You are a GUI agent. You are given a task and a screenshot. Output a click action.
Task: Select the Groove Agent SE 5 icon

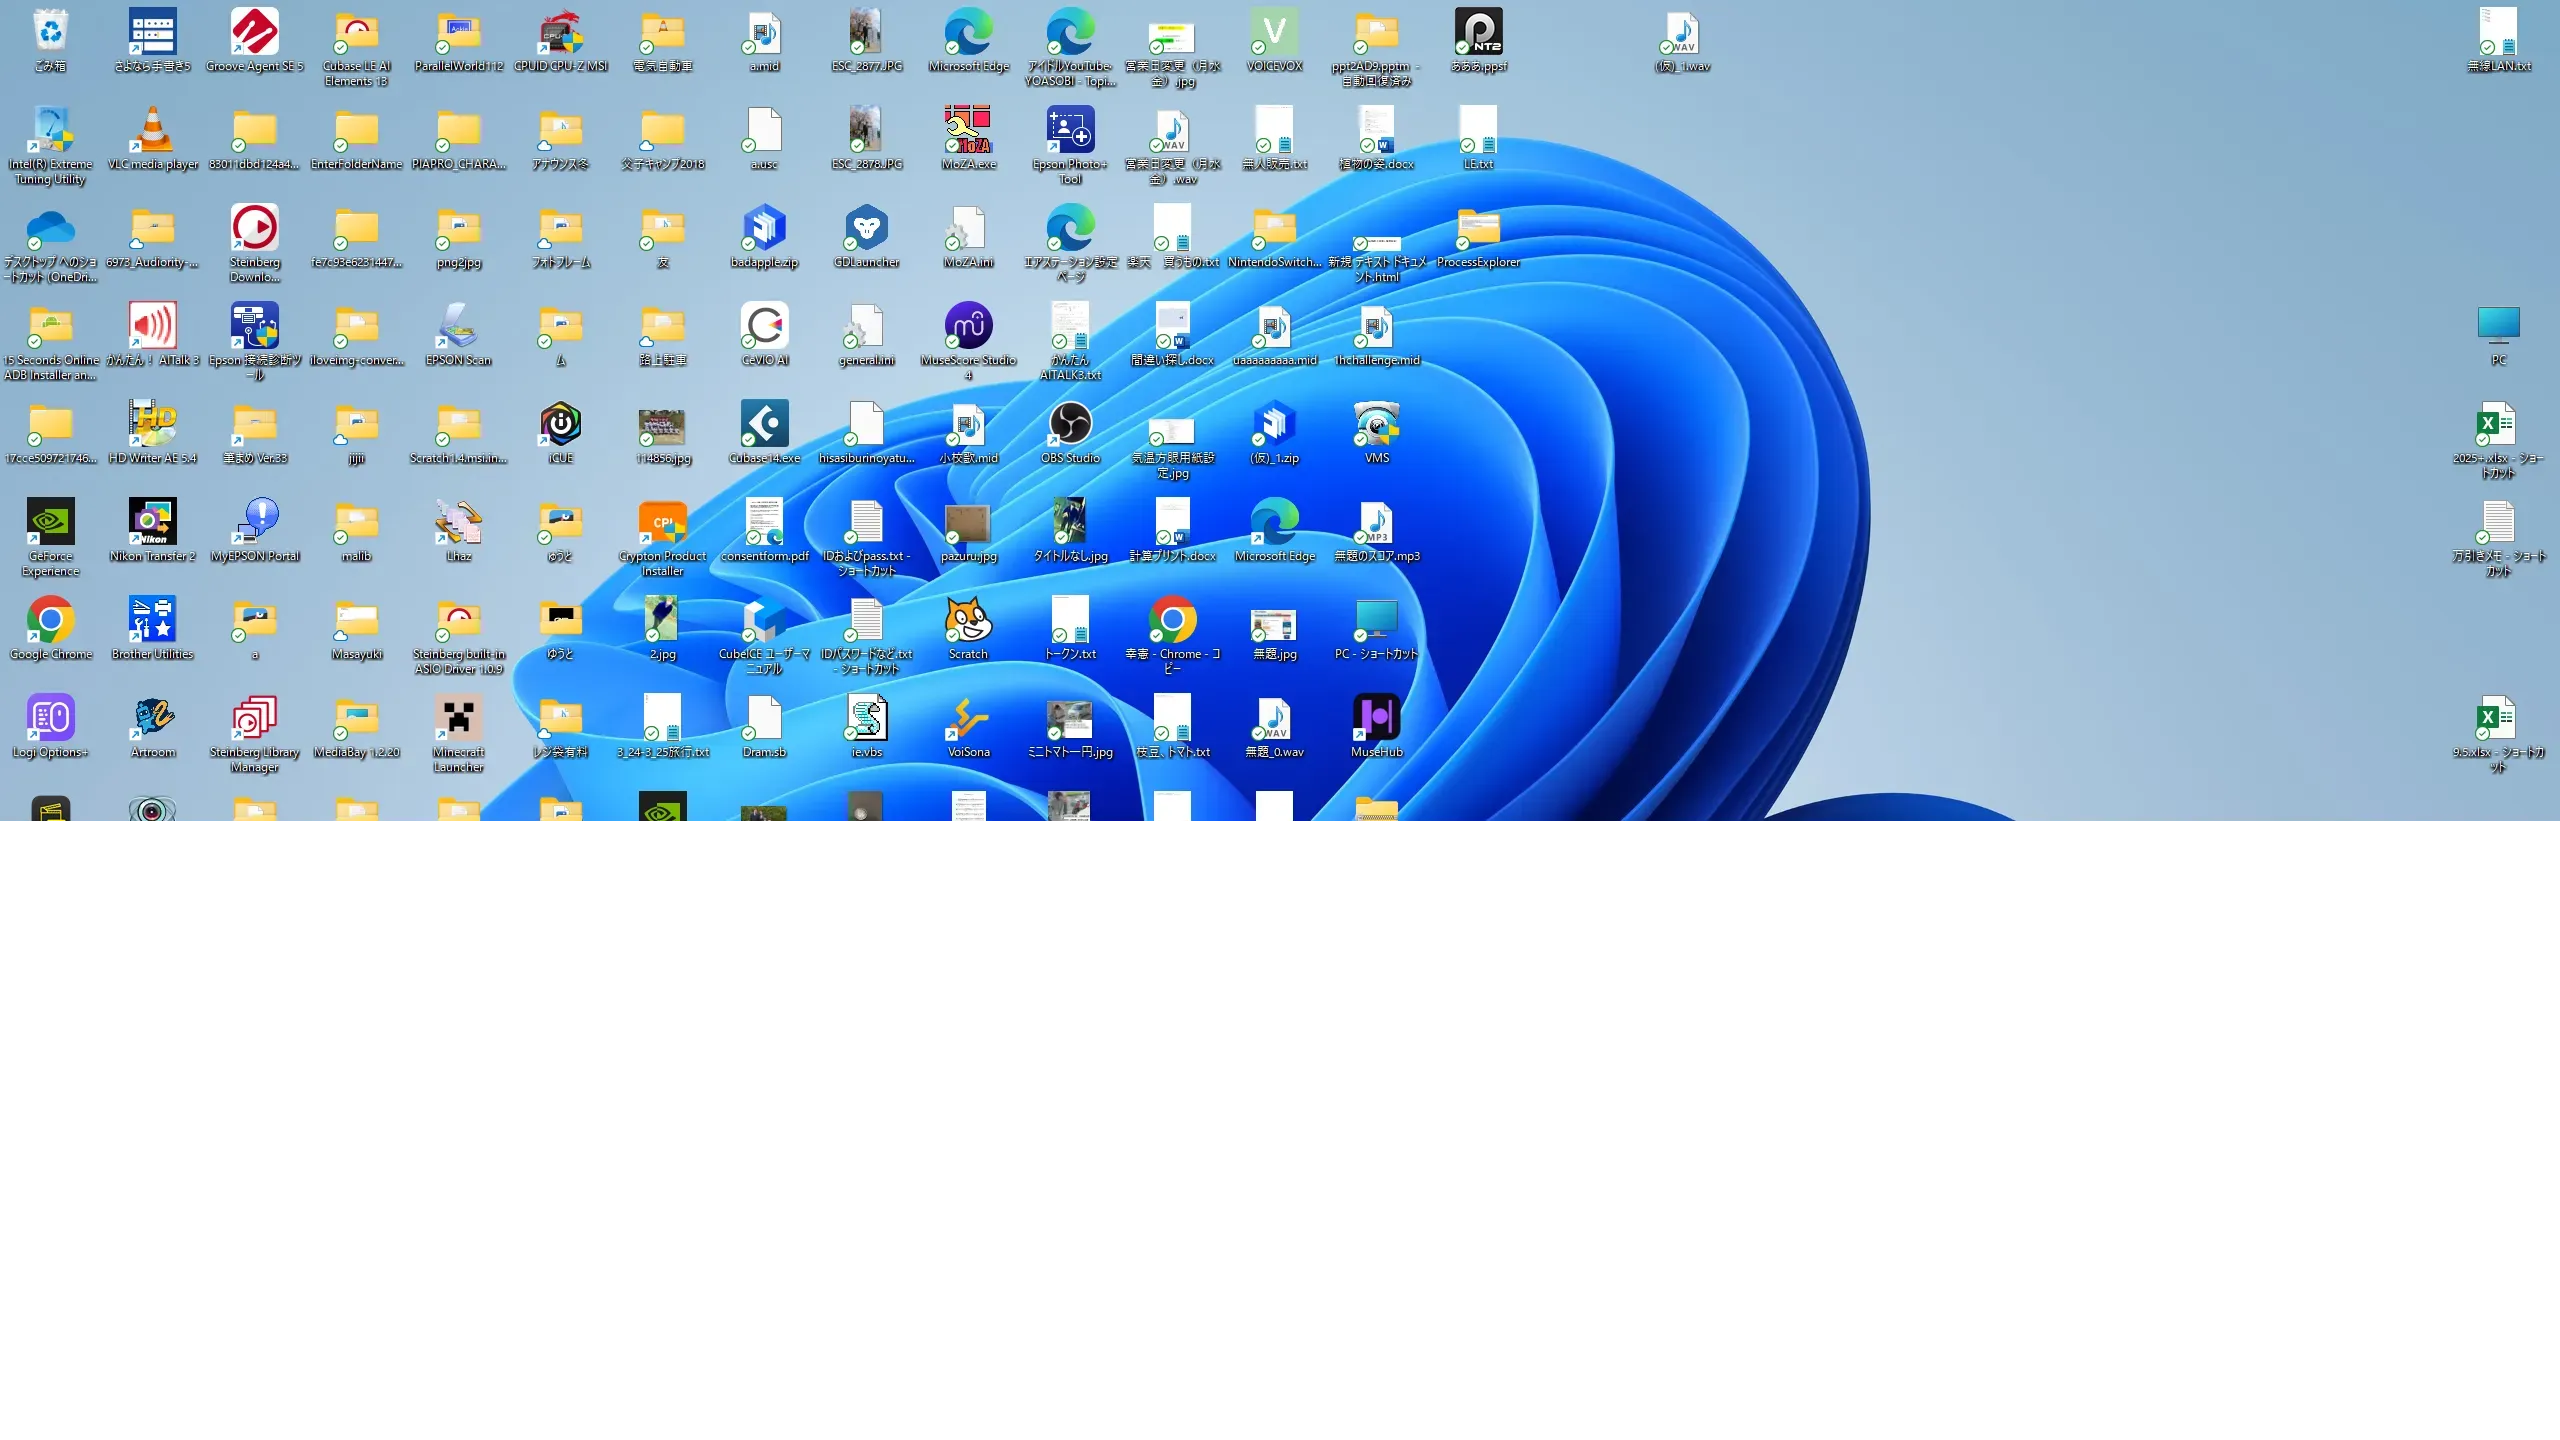tap(254, 32)
